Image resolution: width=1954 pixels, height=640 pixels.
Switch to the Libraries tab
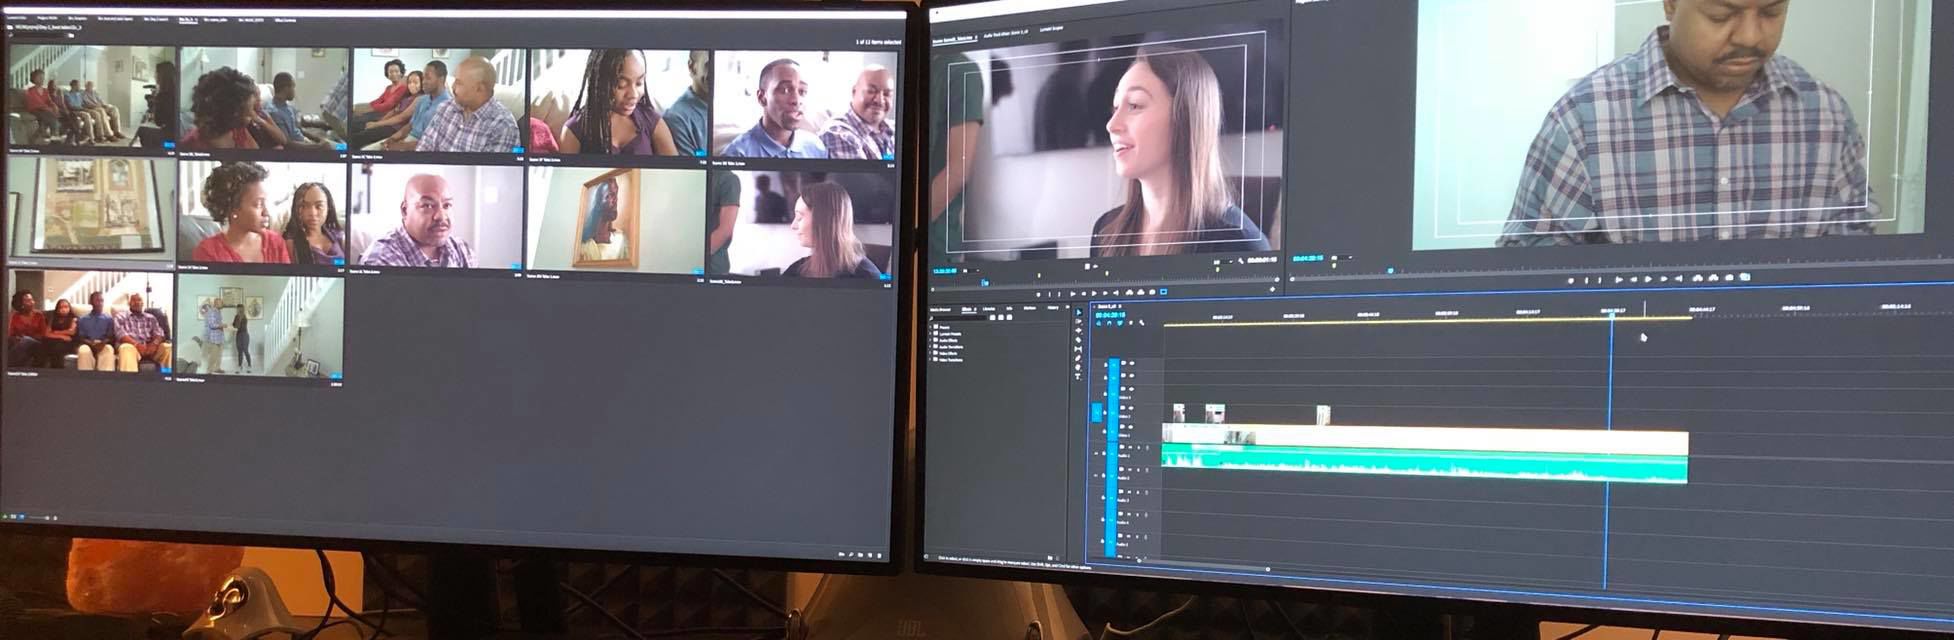pyautogui.click(x=989, y=309)
